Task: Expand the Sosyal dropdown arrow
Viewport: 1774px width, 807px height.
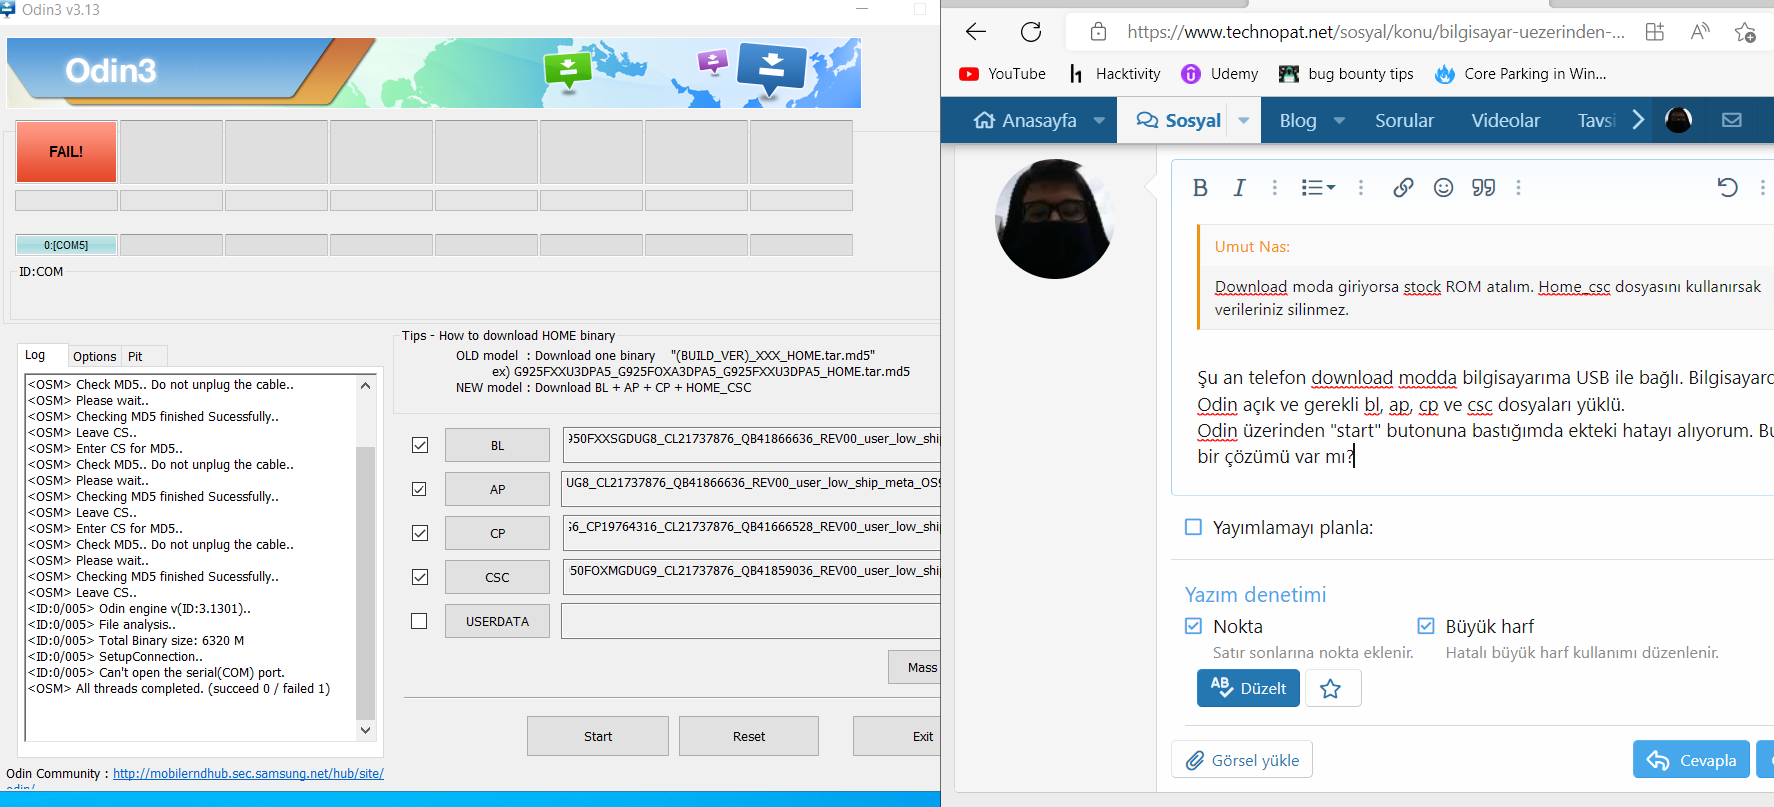Action: click(1244, 121)
